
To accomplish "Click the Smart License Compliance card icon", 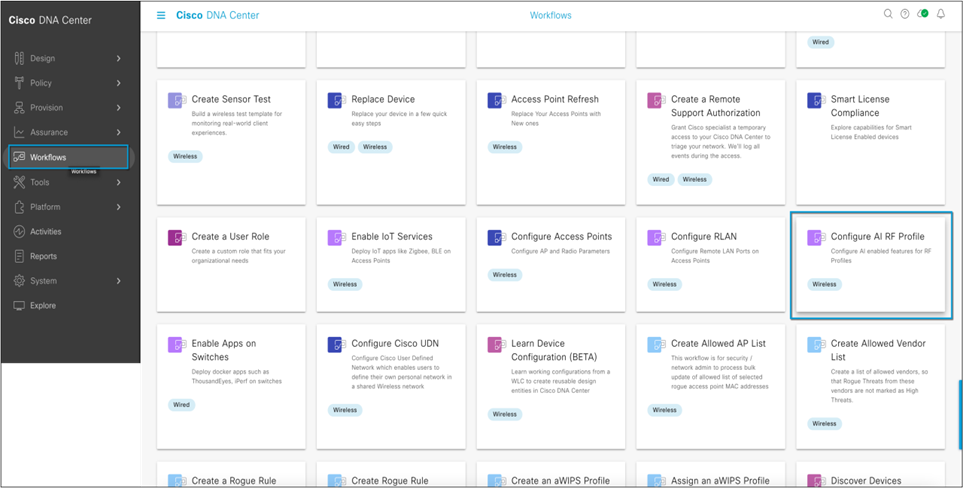I will pyautogui.click(x=816, y=101).
